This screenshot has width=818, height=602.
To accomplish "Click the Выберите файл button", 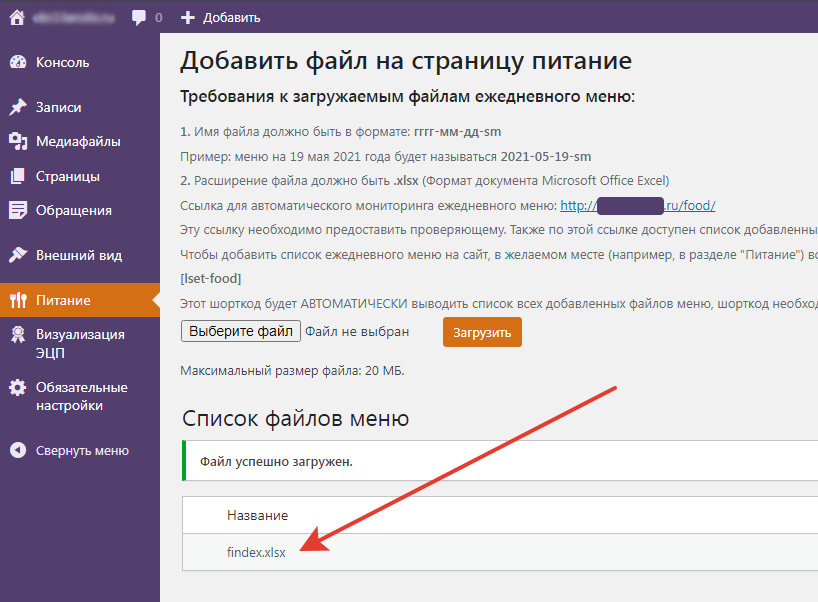I will tap(241, 331).
